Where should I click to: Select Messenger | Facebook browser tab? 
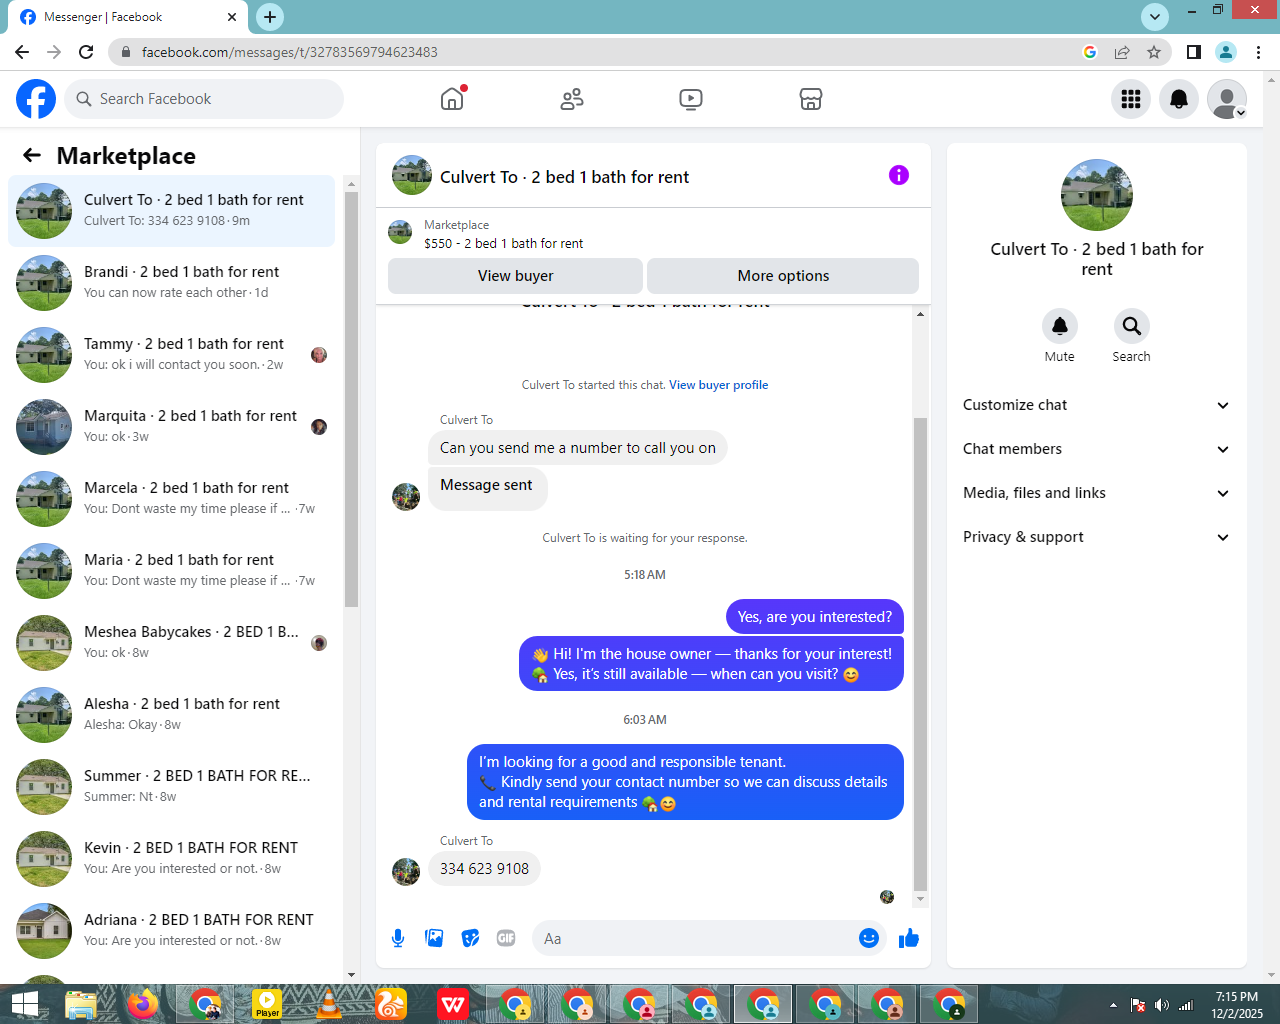[x=127, y=17]
